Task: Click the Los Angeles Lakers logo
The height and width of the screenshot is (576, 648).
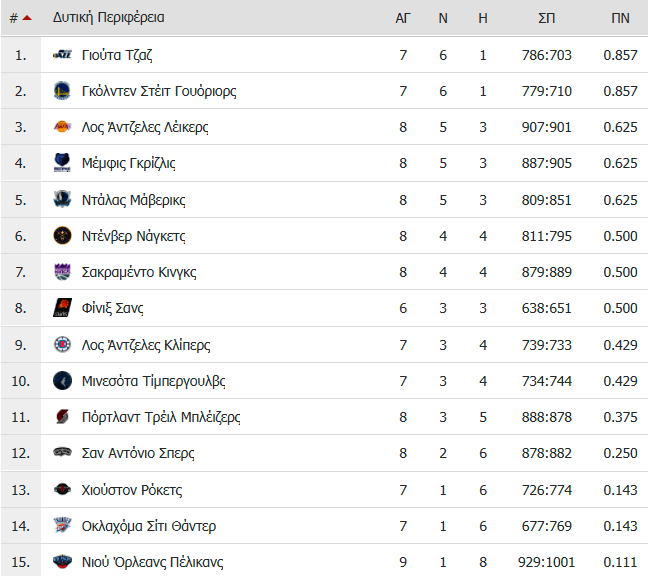Action: pos(62,127)
